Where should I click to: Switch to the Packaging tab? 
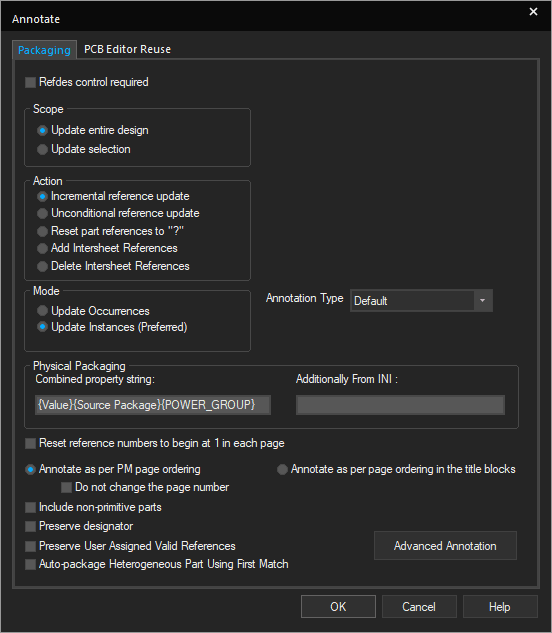(x=44, y=50)
